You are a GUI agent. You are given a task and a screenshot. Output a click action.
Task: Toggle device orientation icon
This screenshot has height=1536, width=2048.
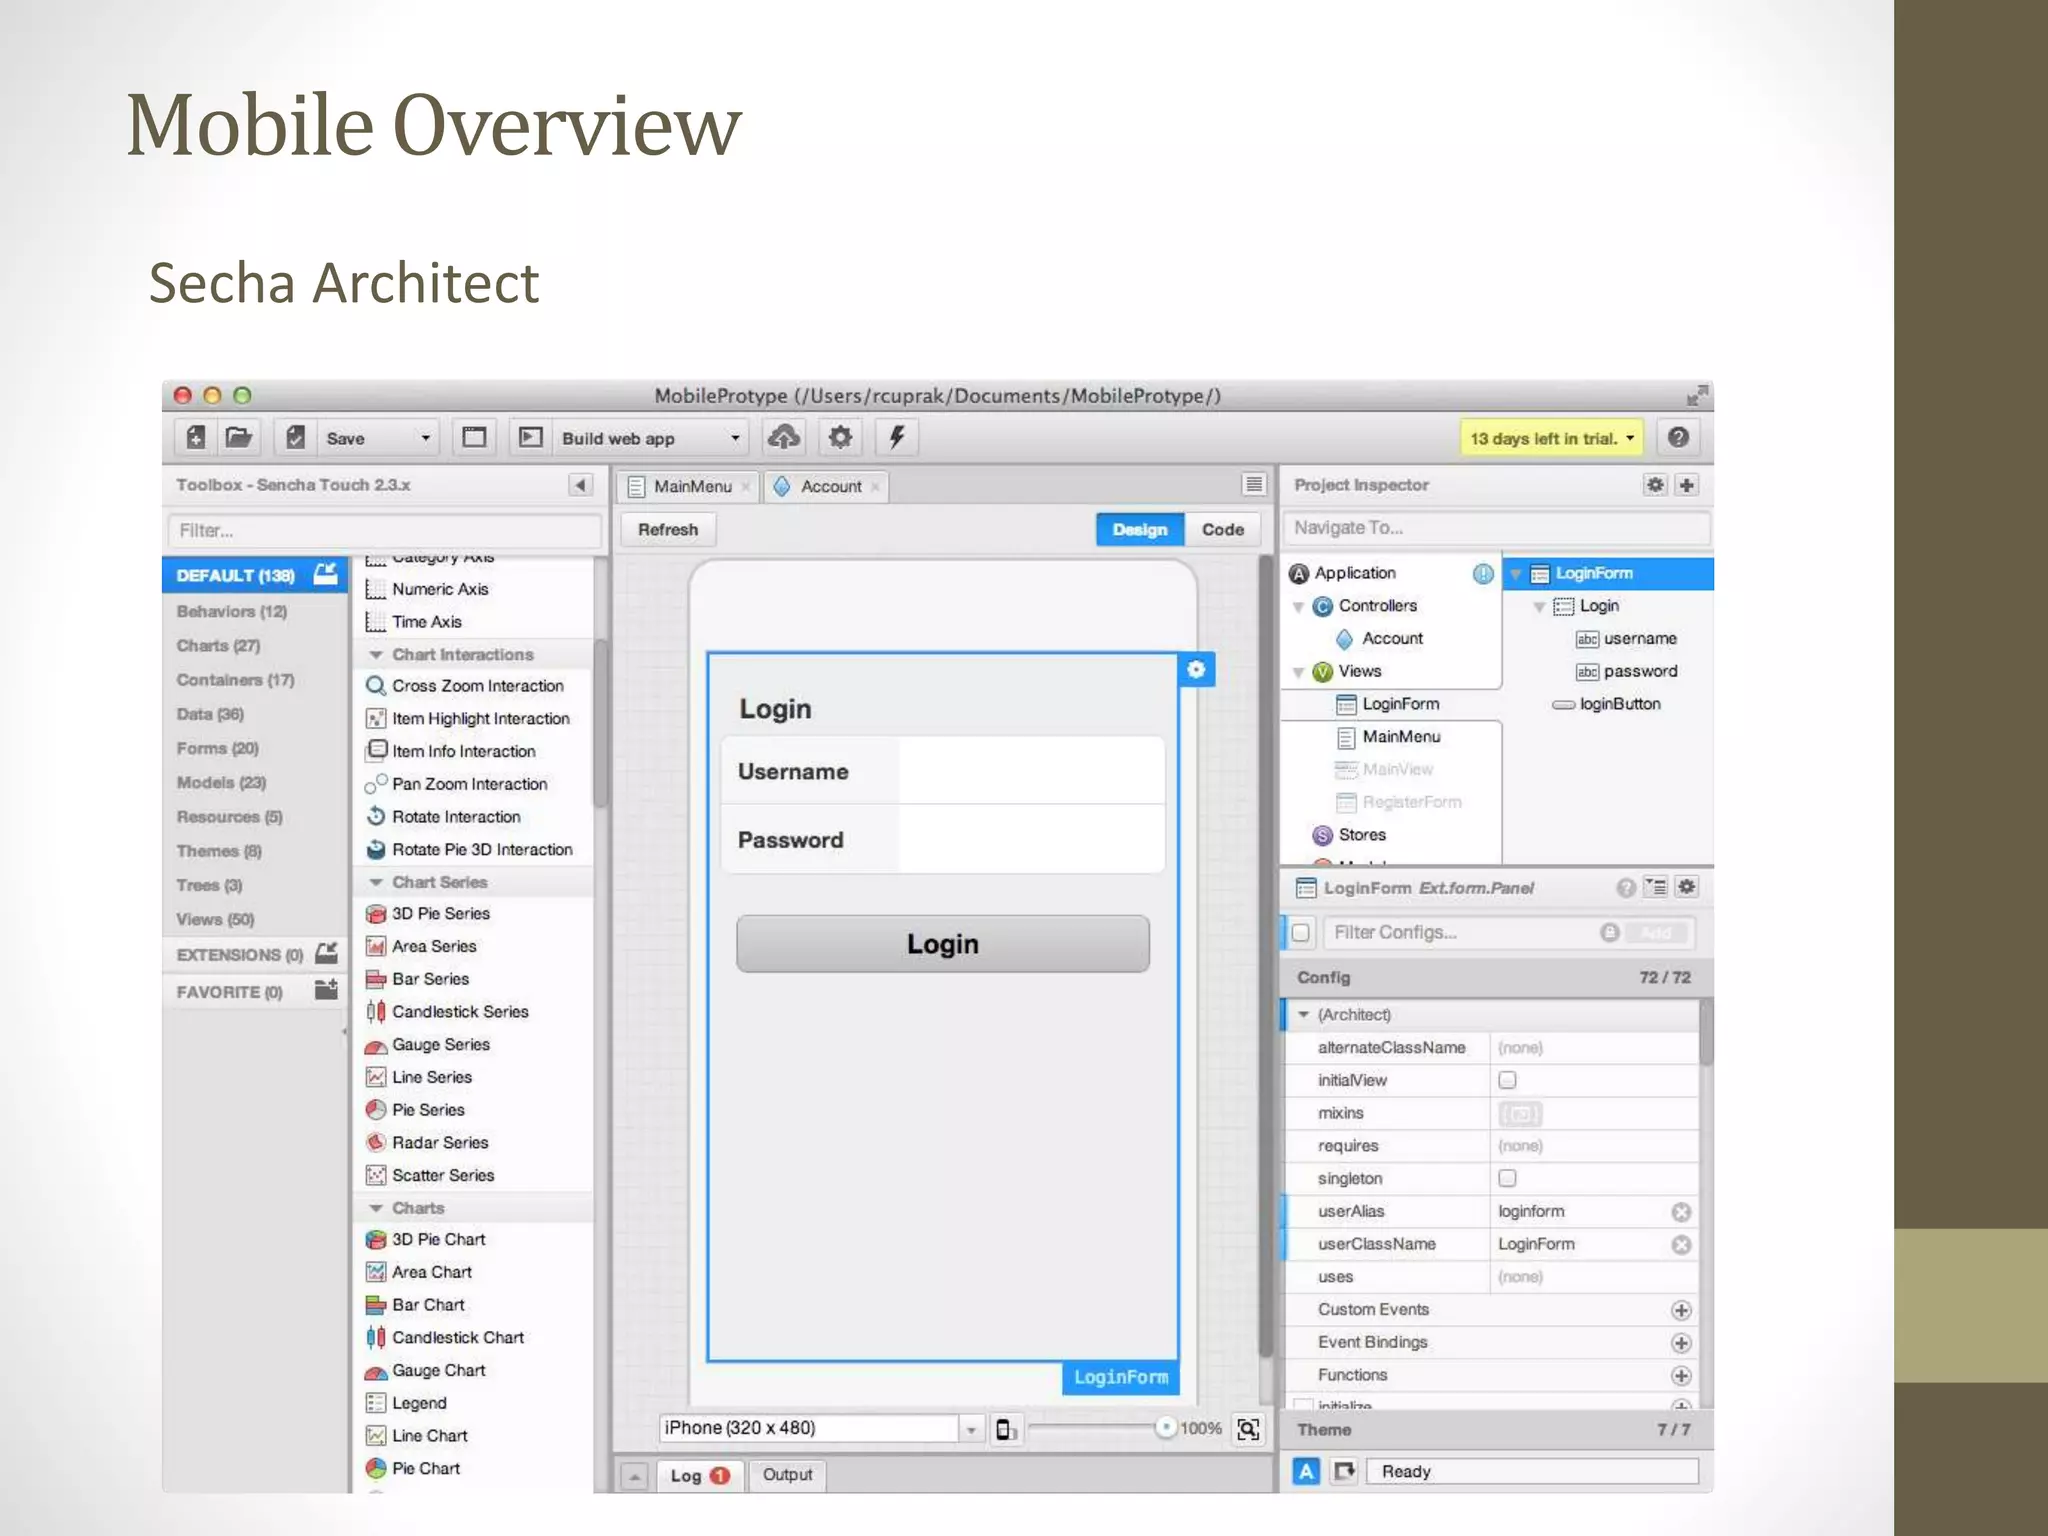tap(1006, 1429)
